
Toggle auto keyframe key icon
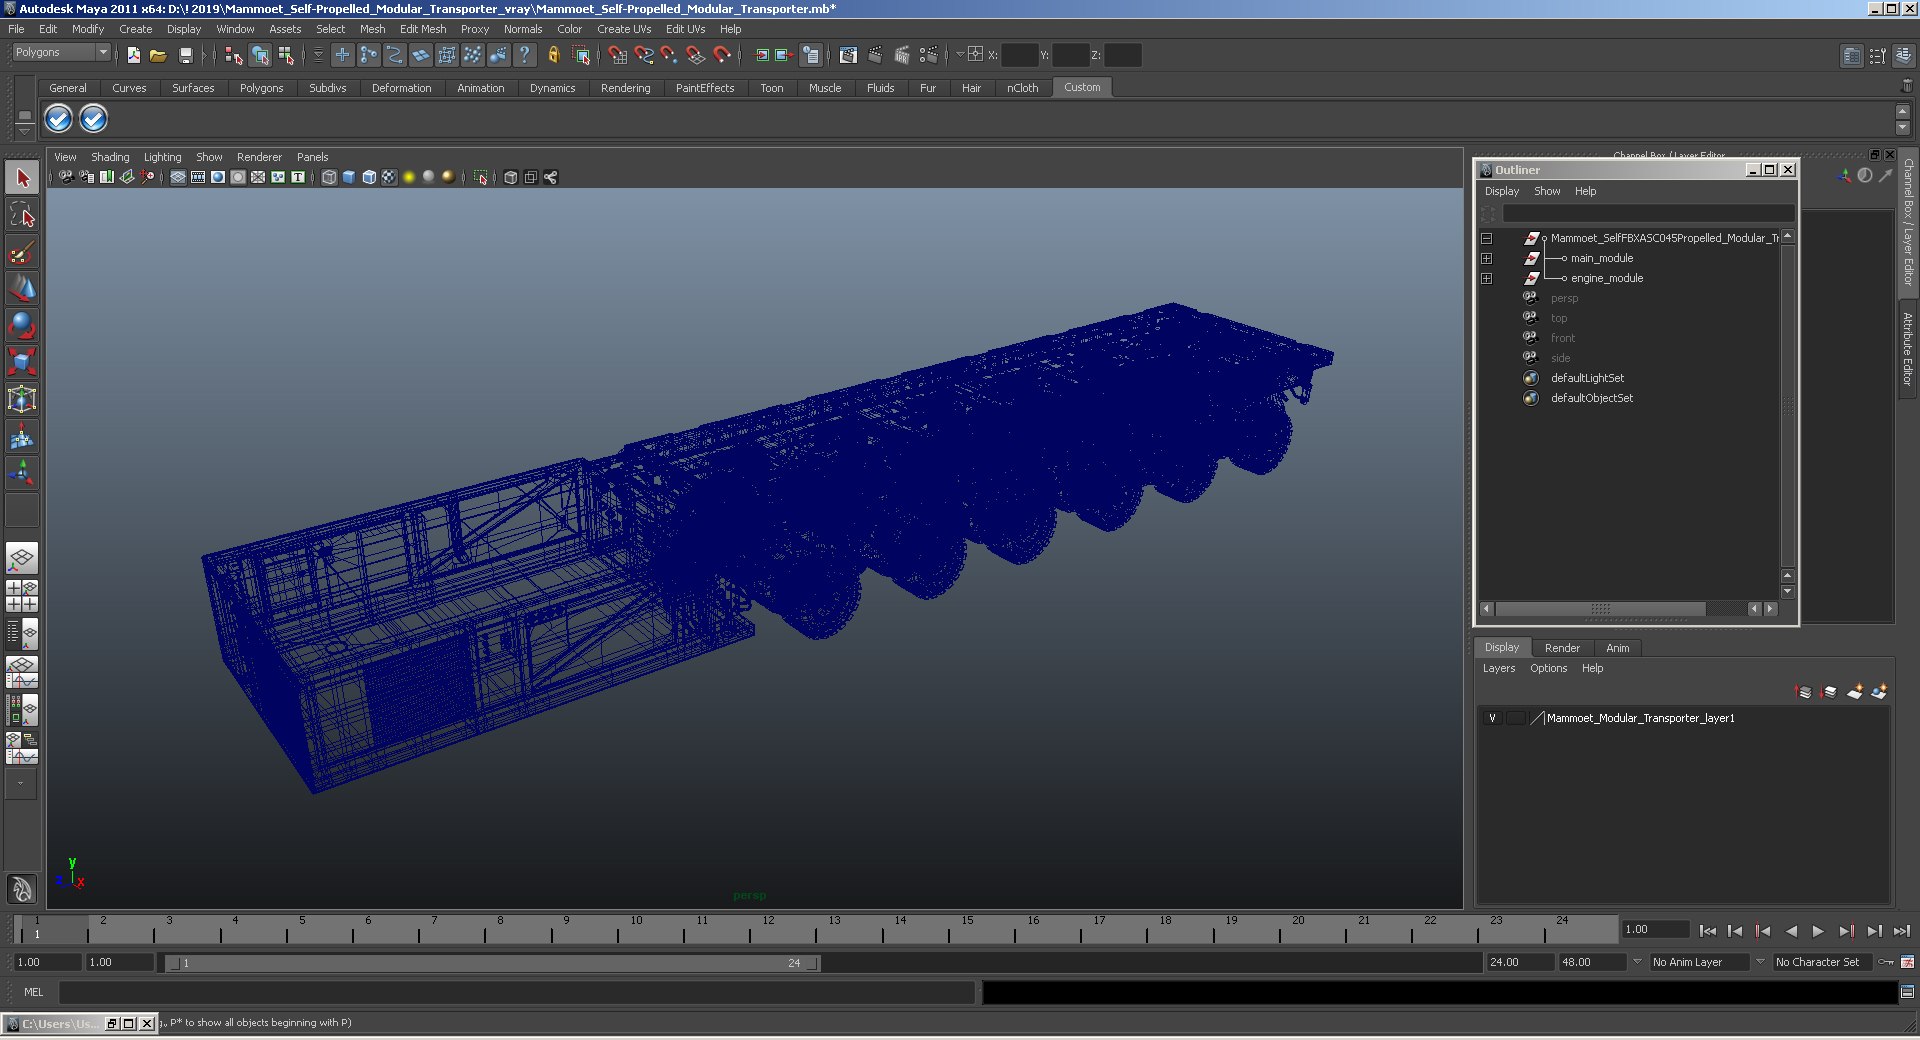pyautogui.click(x=1886, y=962)
